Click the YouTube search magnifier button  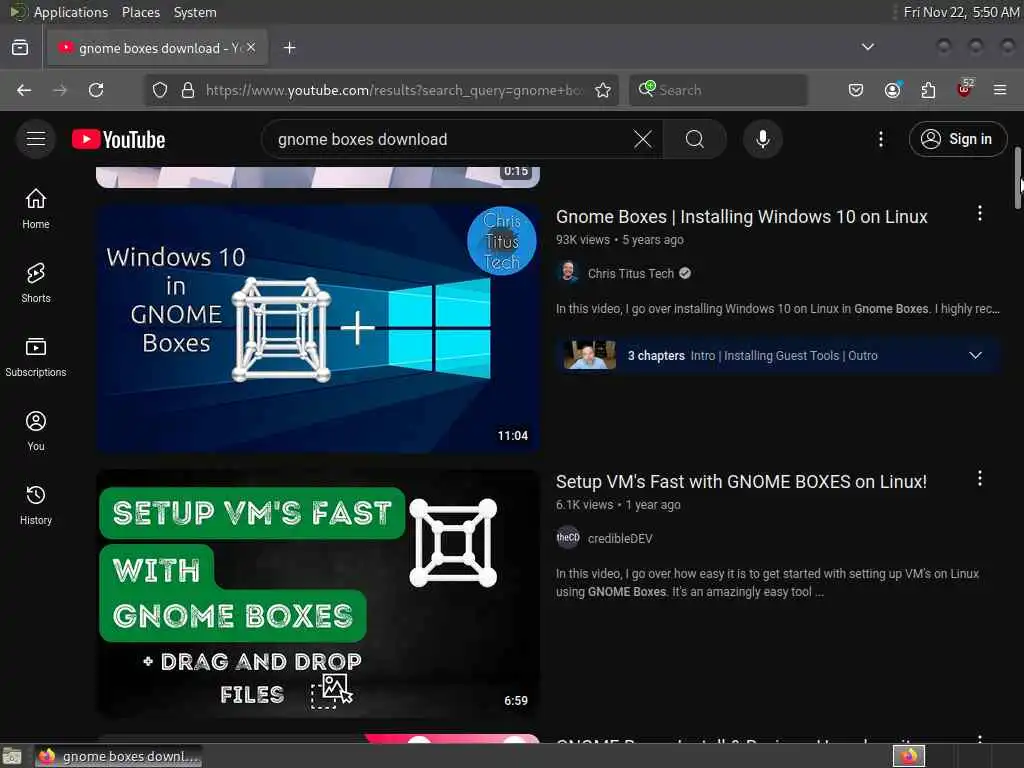(695, 139)
